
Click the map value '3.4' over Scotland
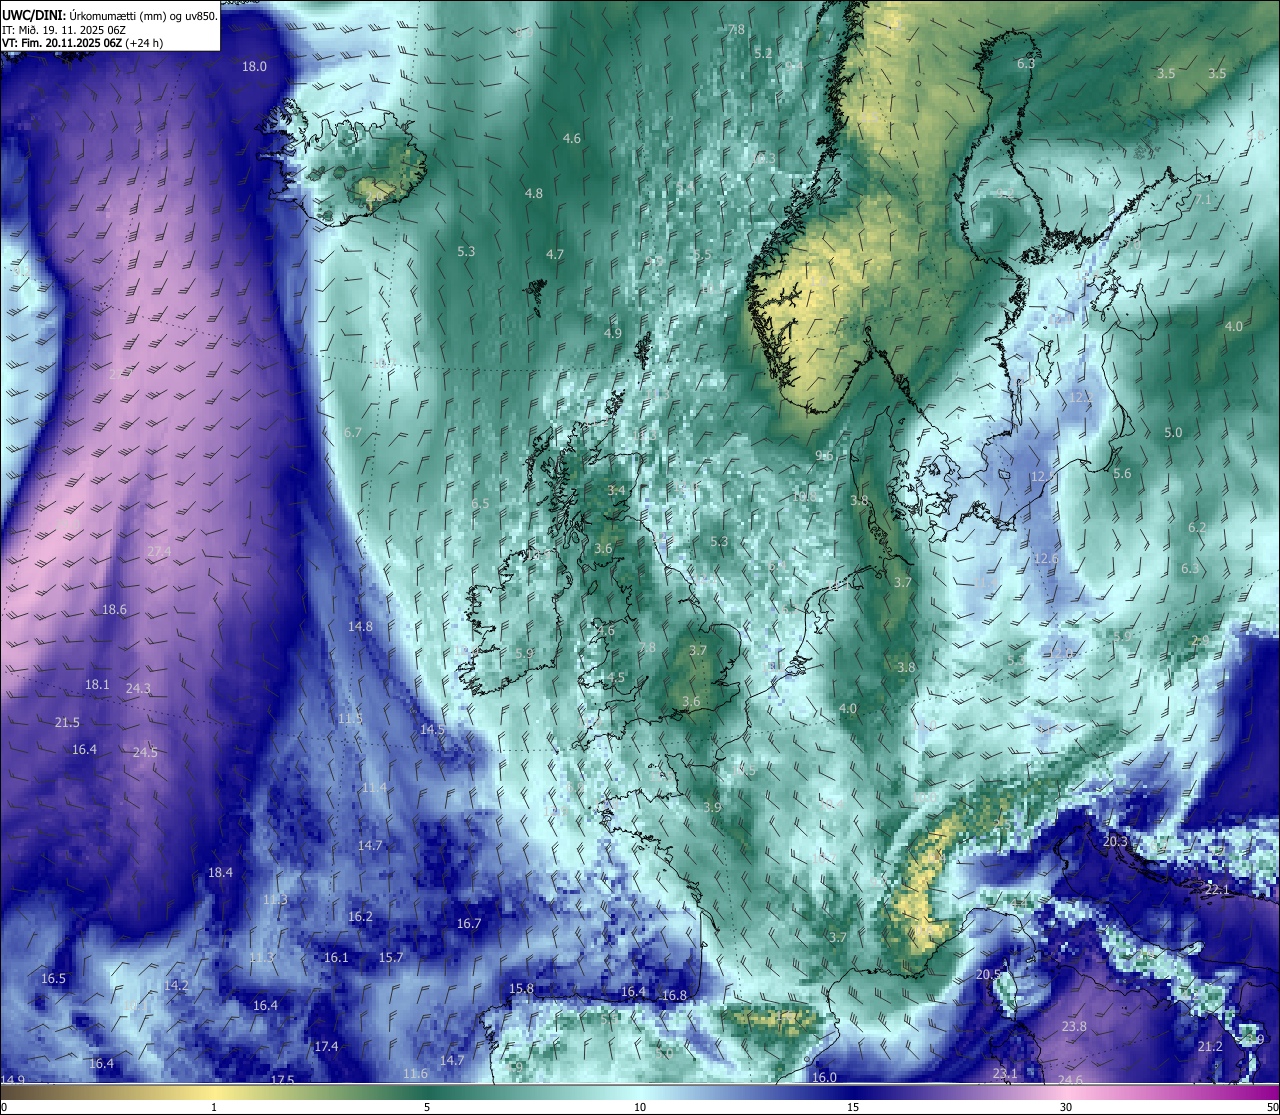pyautogui.click(x=616, y=491)
